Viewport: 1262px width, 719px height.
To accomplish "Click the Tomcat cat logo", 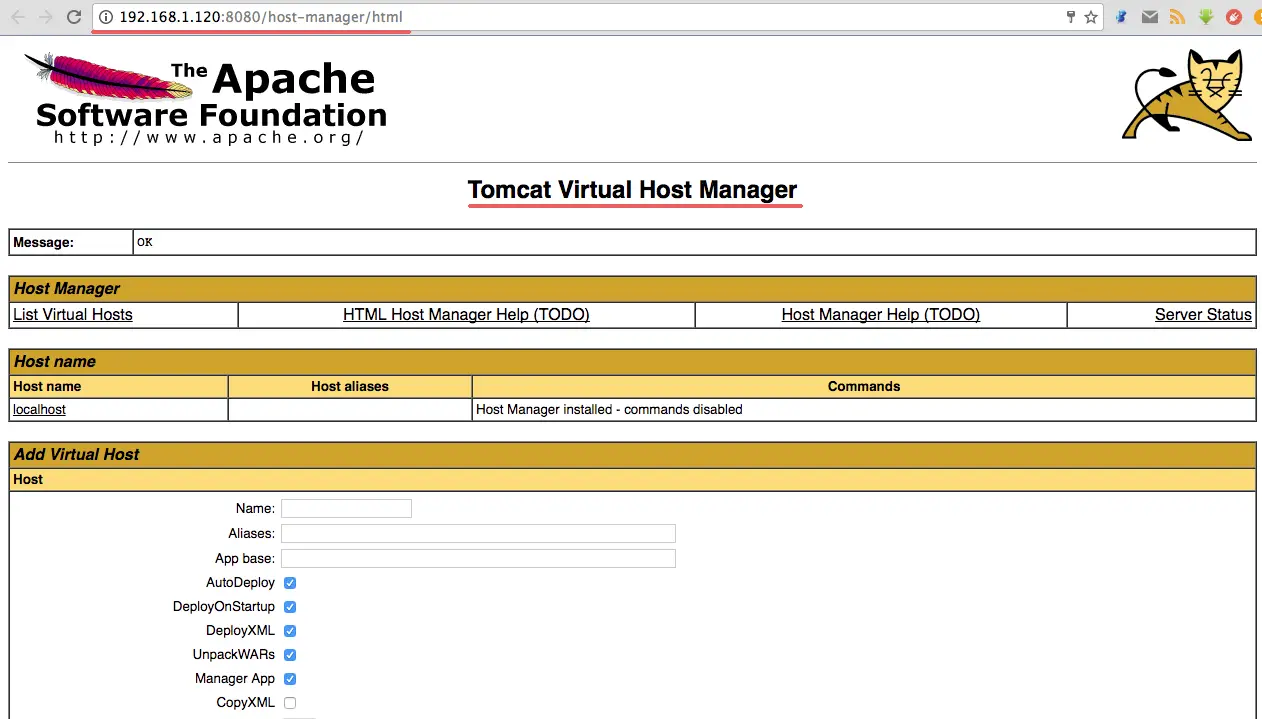I will coord(1187,95).
